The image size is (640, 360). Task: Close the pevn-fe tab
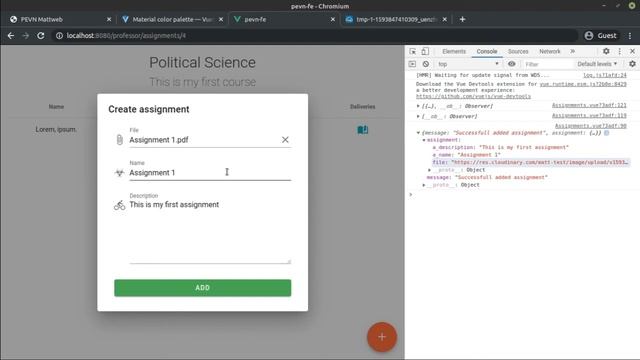(x=333, y=20)
